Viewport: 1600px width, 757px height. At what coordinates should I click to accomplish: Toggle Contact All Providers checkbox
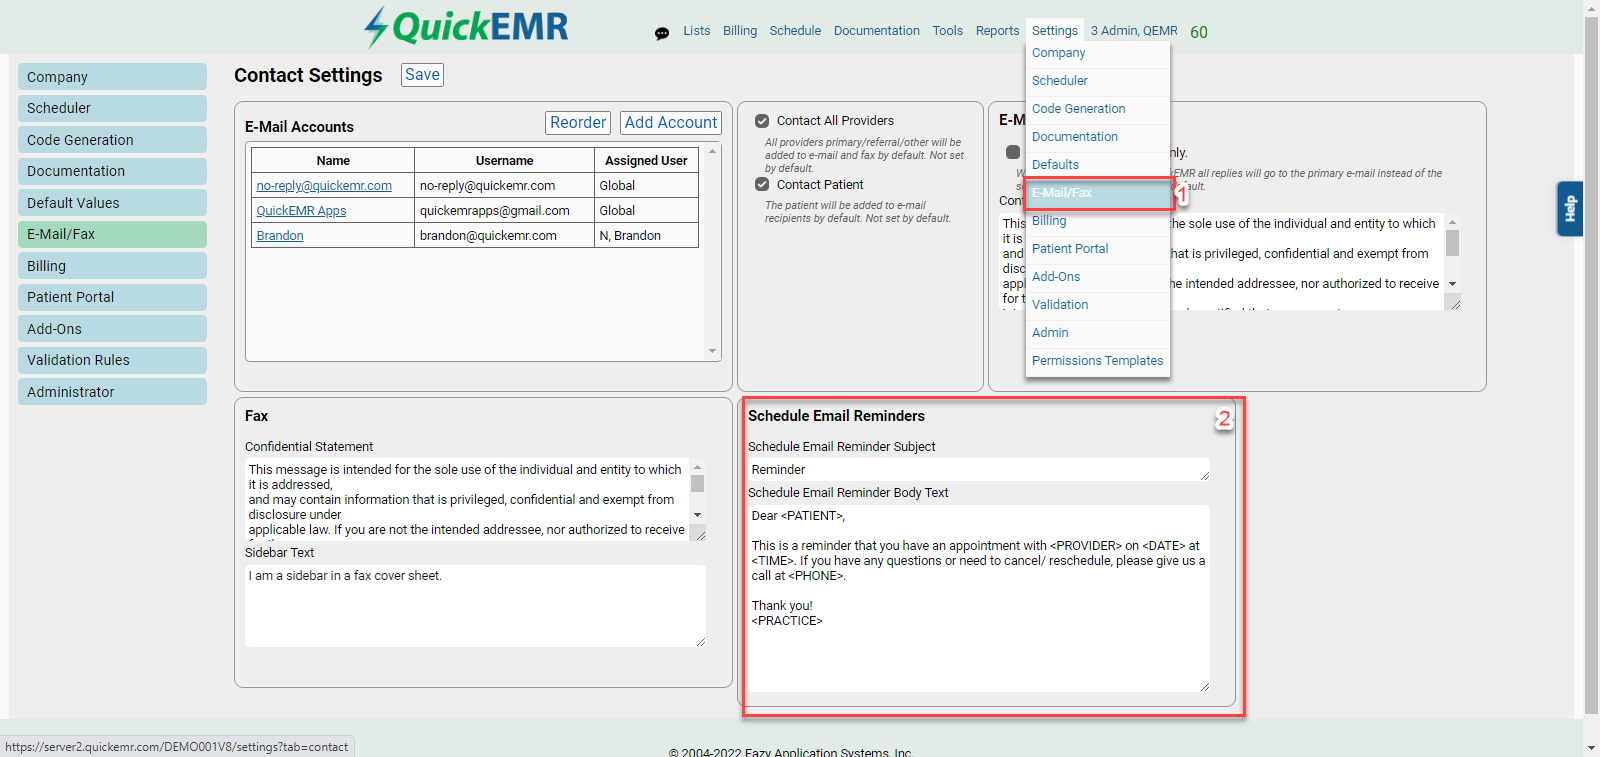click(762, 121)
